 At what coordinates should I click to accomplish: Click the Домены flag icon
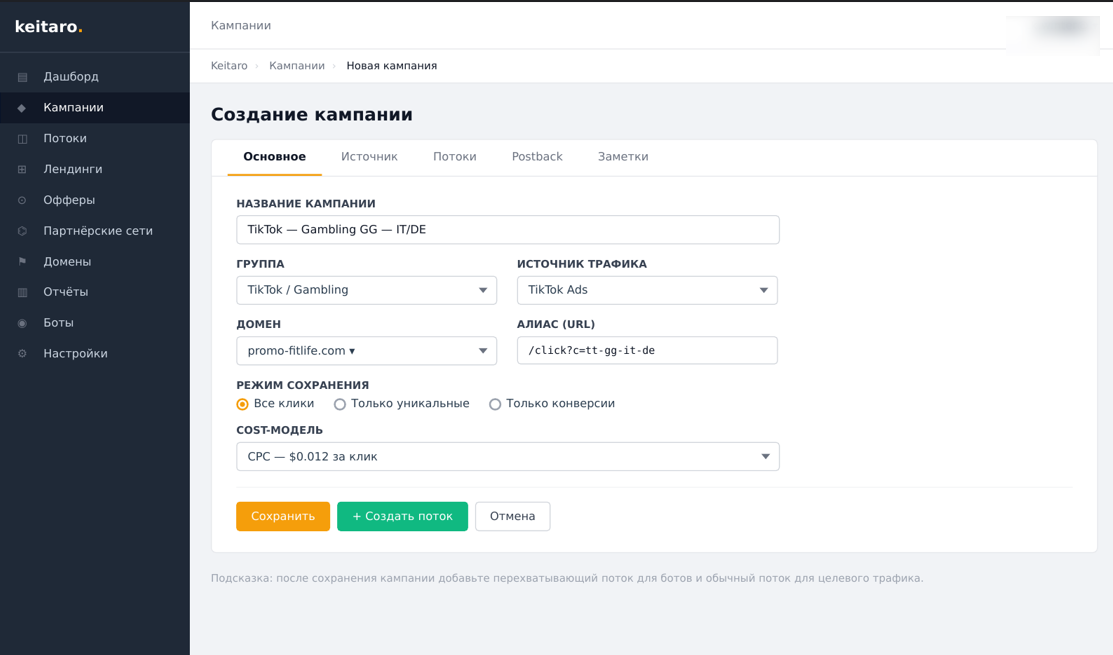(x=22, y=262)
